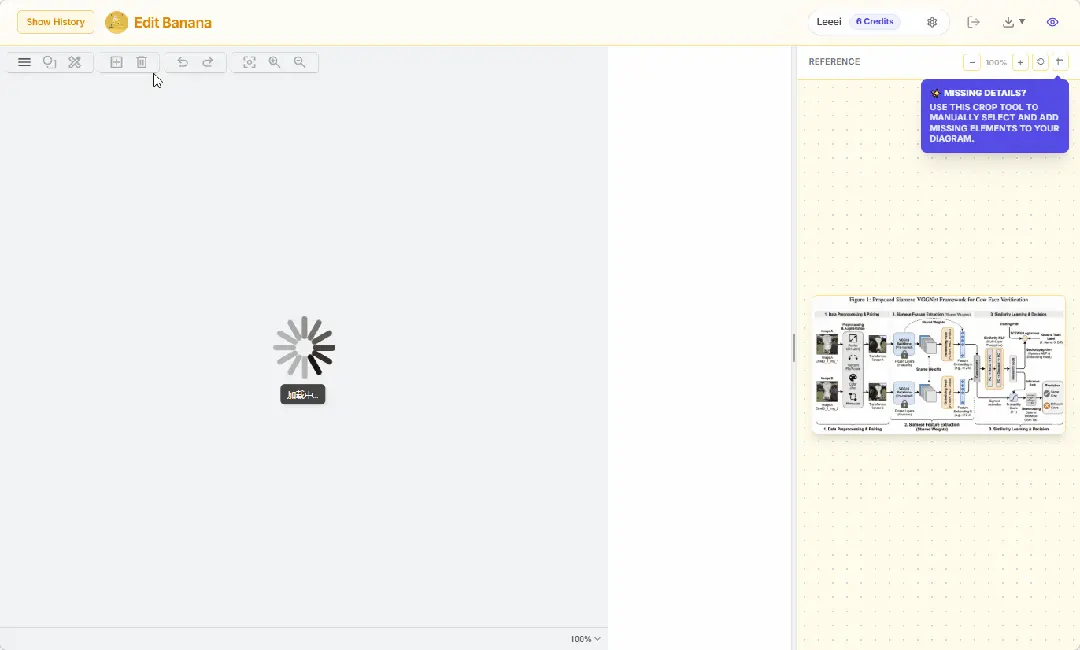The image size is (1080, 650).
Task: Decrease reference zoom with minus button
Action: [972, 62]
